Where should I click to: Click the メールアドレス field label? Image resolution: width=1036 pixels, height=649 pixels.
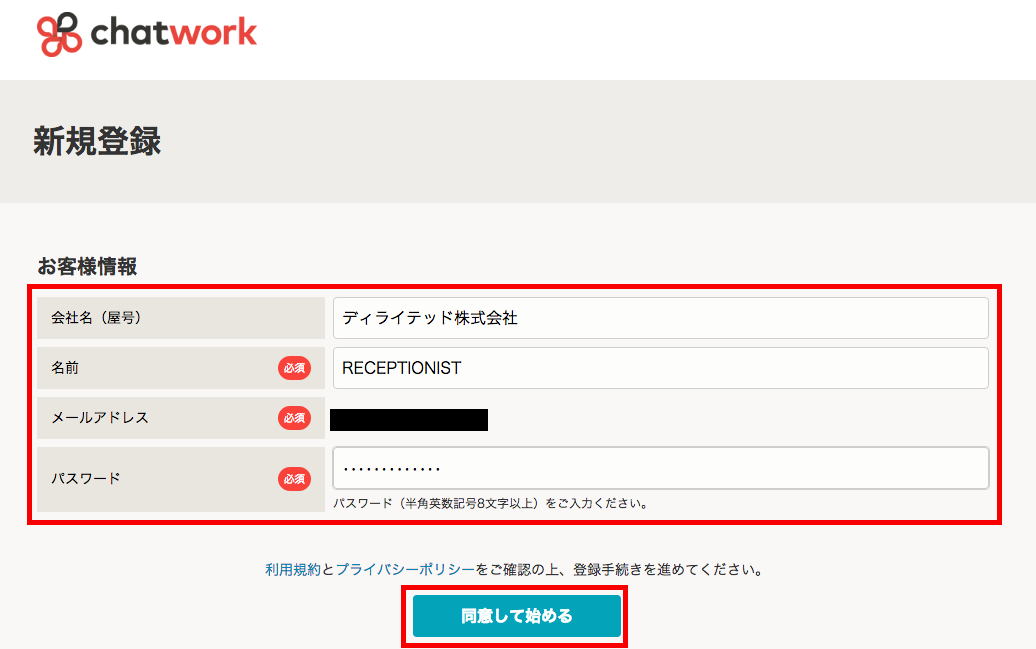pos(100,418)
